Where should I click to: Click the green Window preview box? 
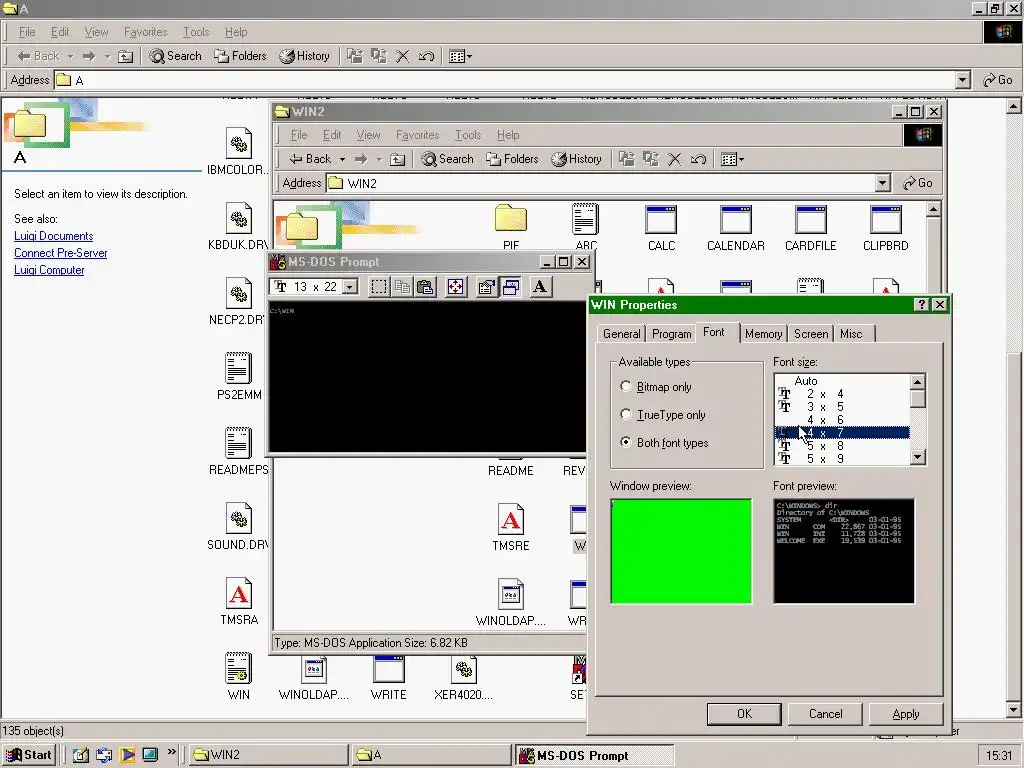click(680, 551)
